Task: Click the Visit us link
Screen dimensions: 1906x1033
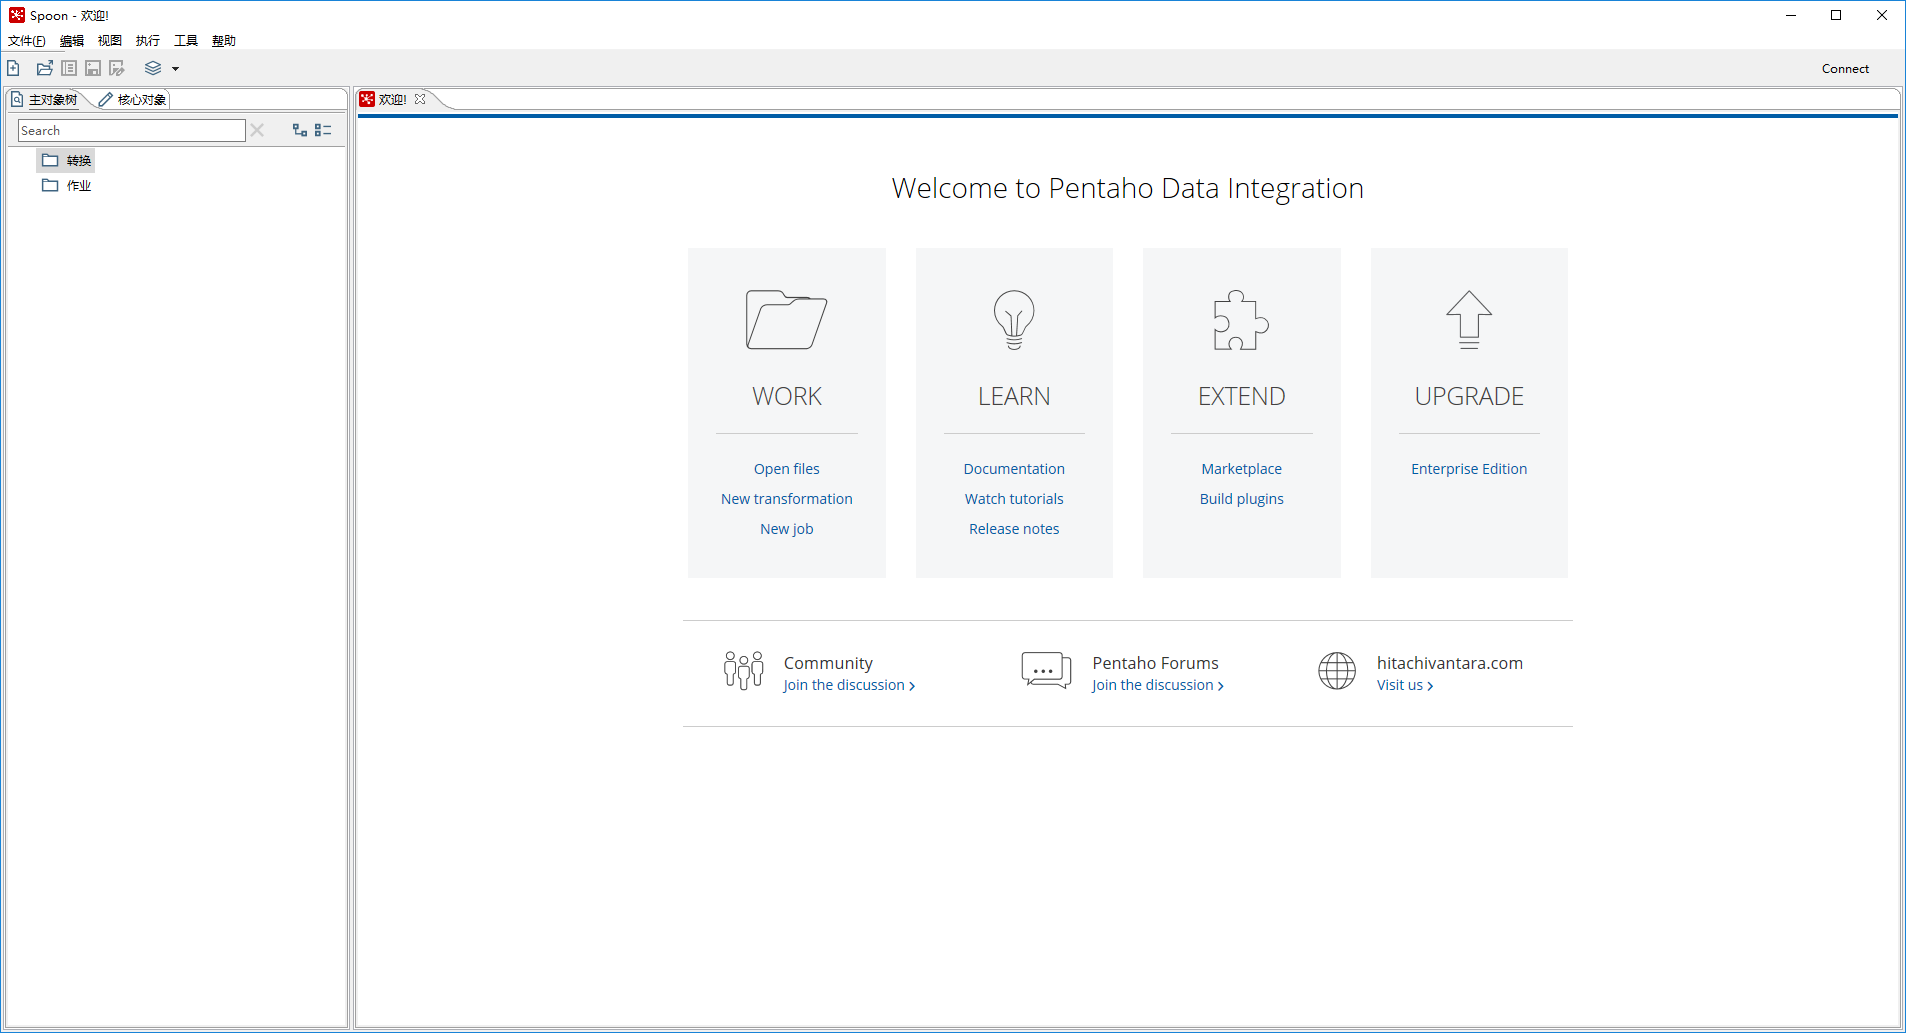Action: pos(1405,685)
